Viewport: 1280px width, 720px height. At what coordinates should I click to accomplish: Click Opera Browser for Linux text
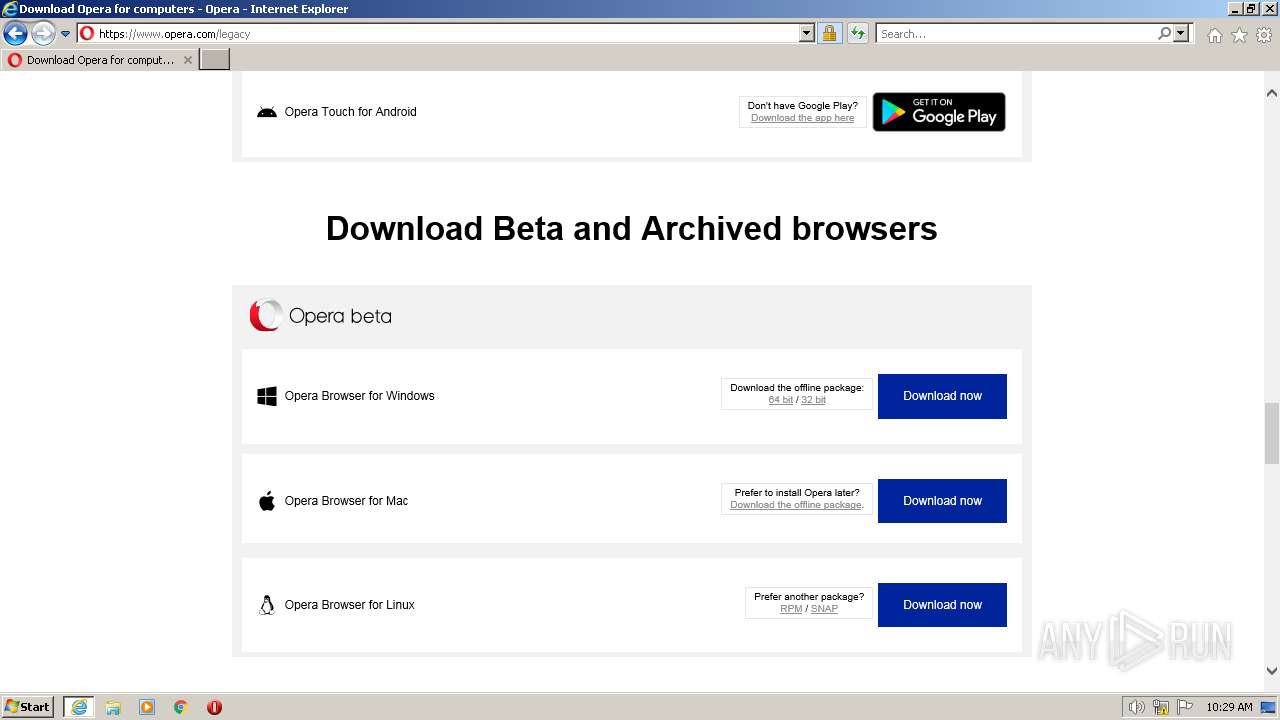[349, 605]
